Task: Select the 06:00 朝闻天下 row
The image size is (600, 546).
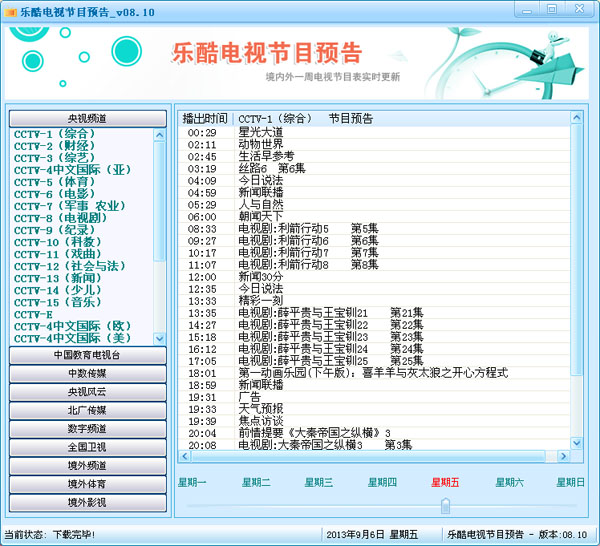Action: [x=374, y=217]
